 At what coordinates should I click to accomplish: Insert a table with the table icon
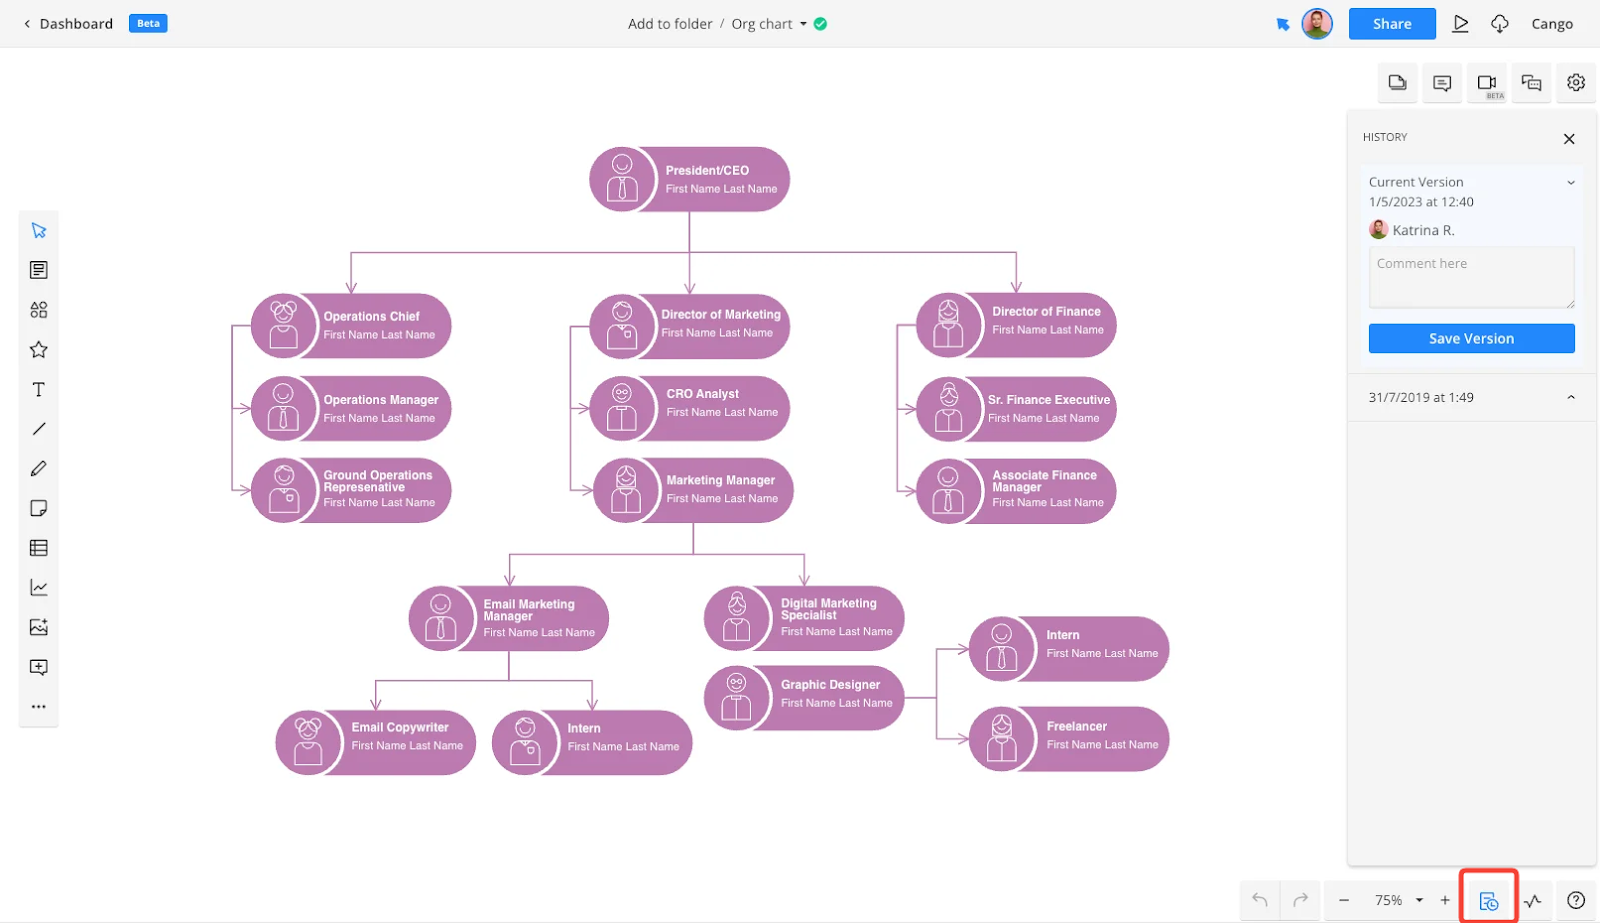coord(38,547)
